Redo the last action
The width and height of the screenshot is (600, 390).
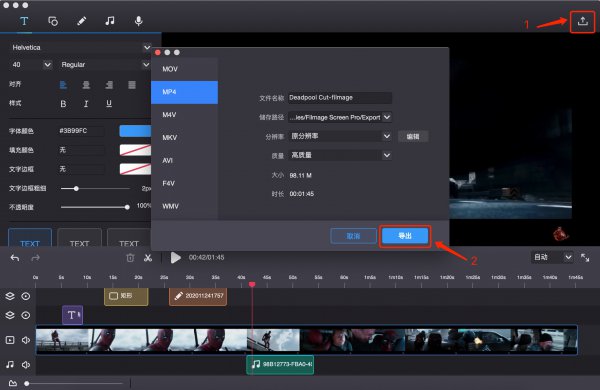(35, 258)
